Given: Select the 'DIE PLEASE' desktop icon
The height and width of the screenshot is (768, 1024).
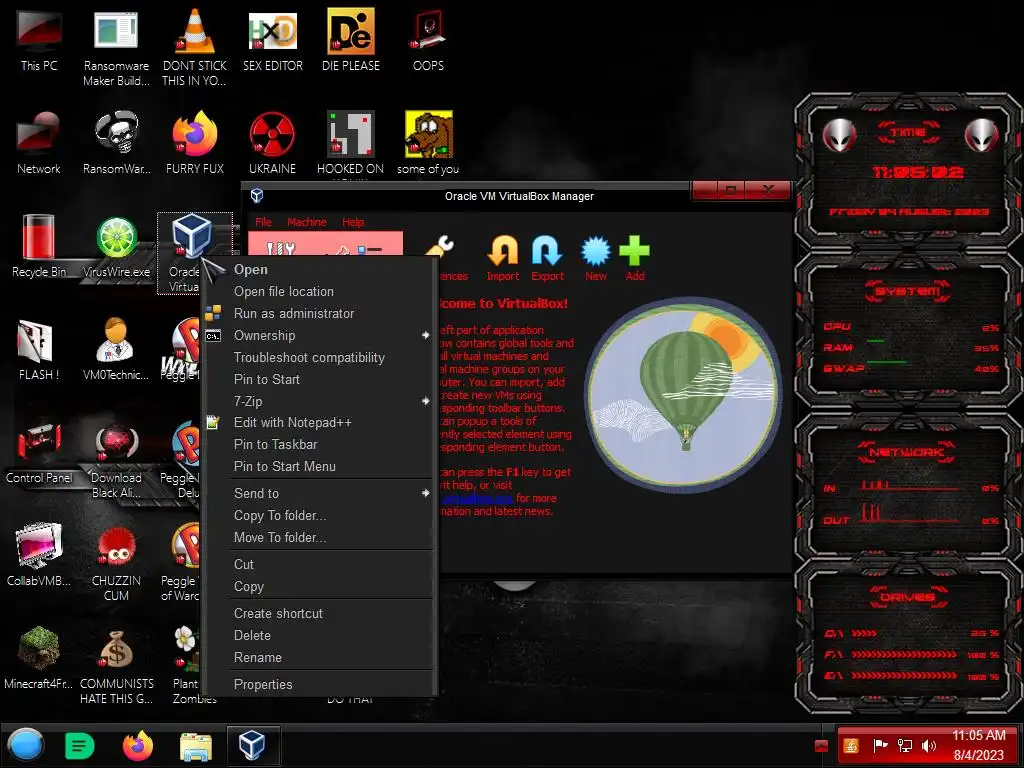Looking at the screenshot, I should coord(351,39).
